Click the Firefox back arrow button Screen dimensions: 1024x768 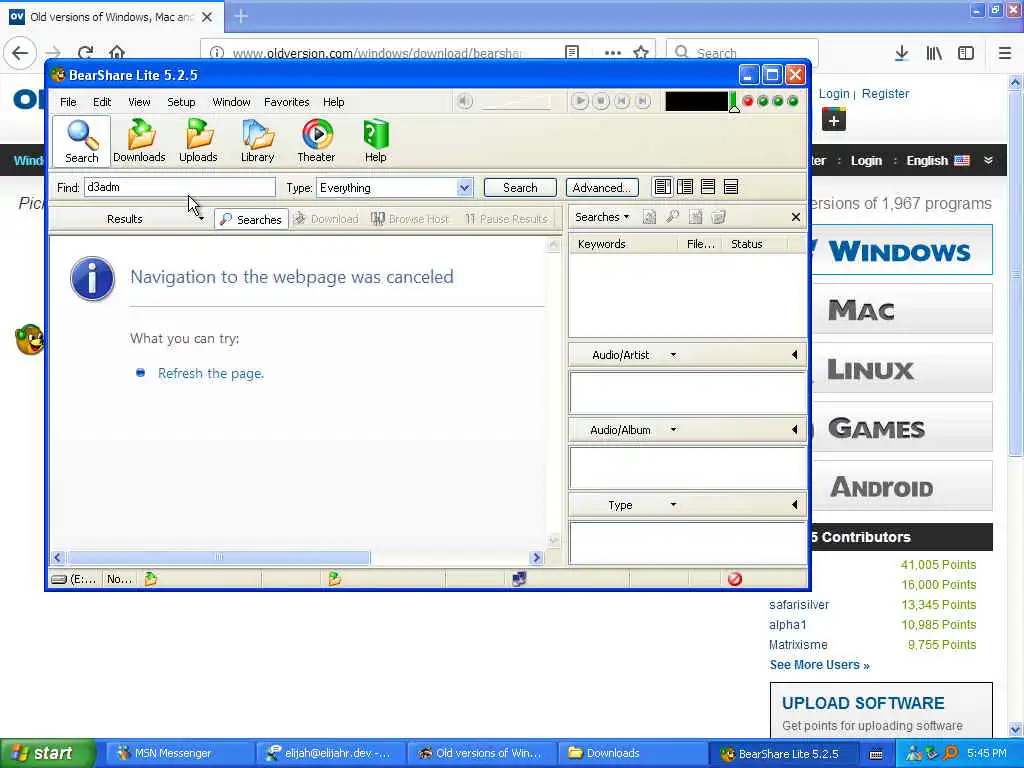pyautogui.click(x=20, y=53)
